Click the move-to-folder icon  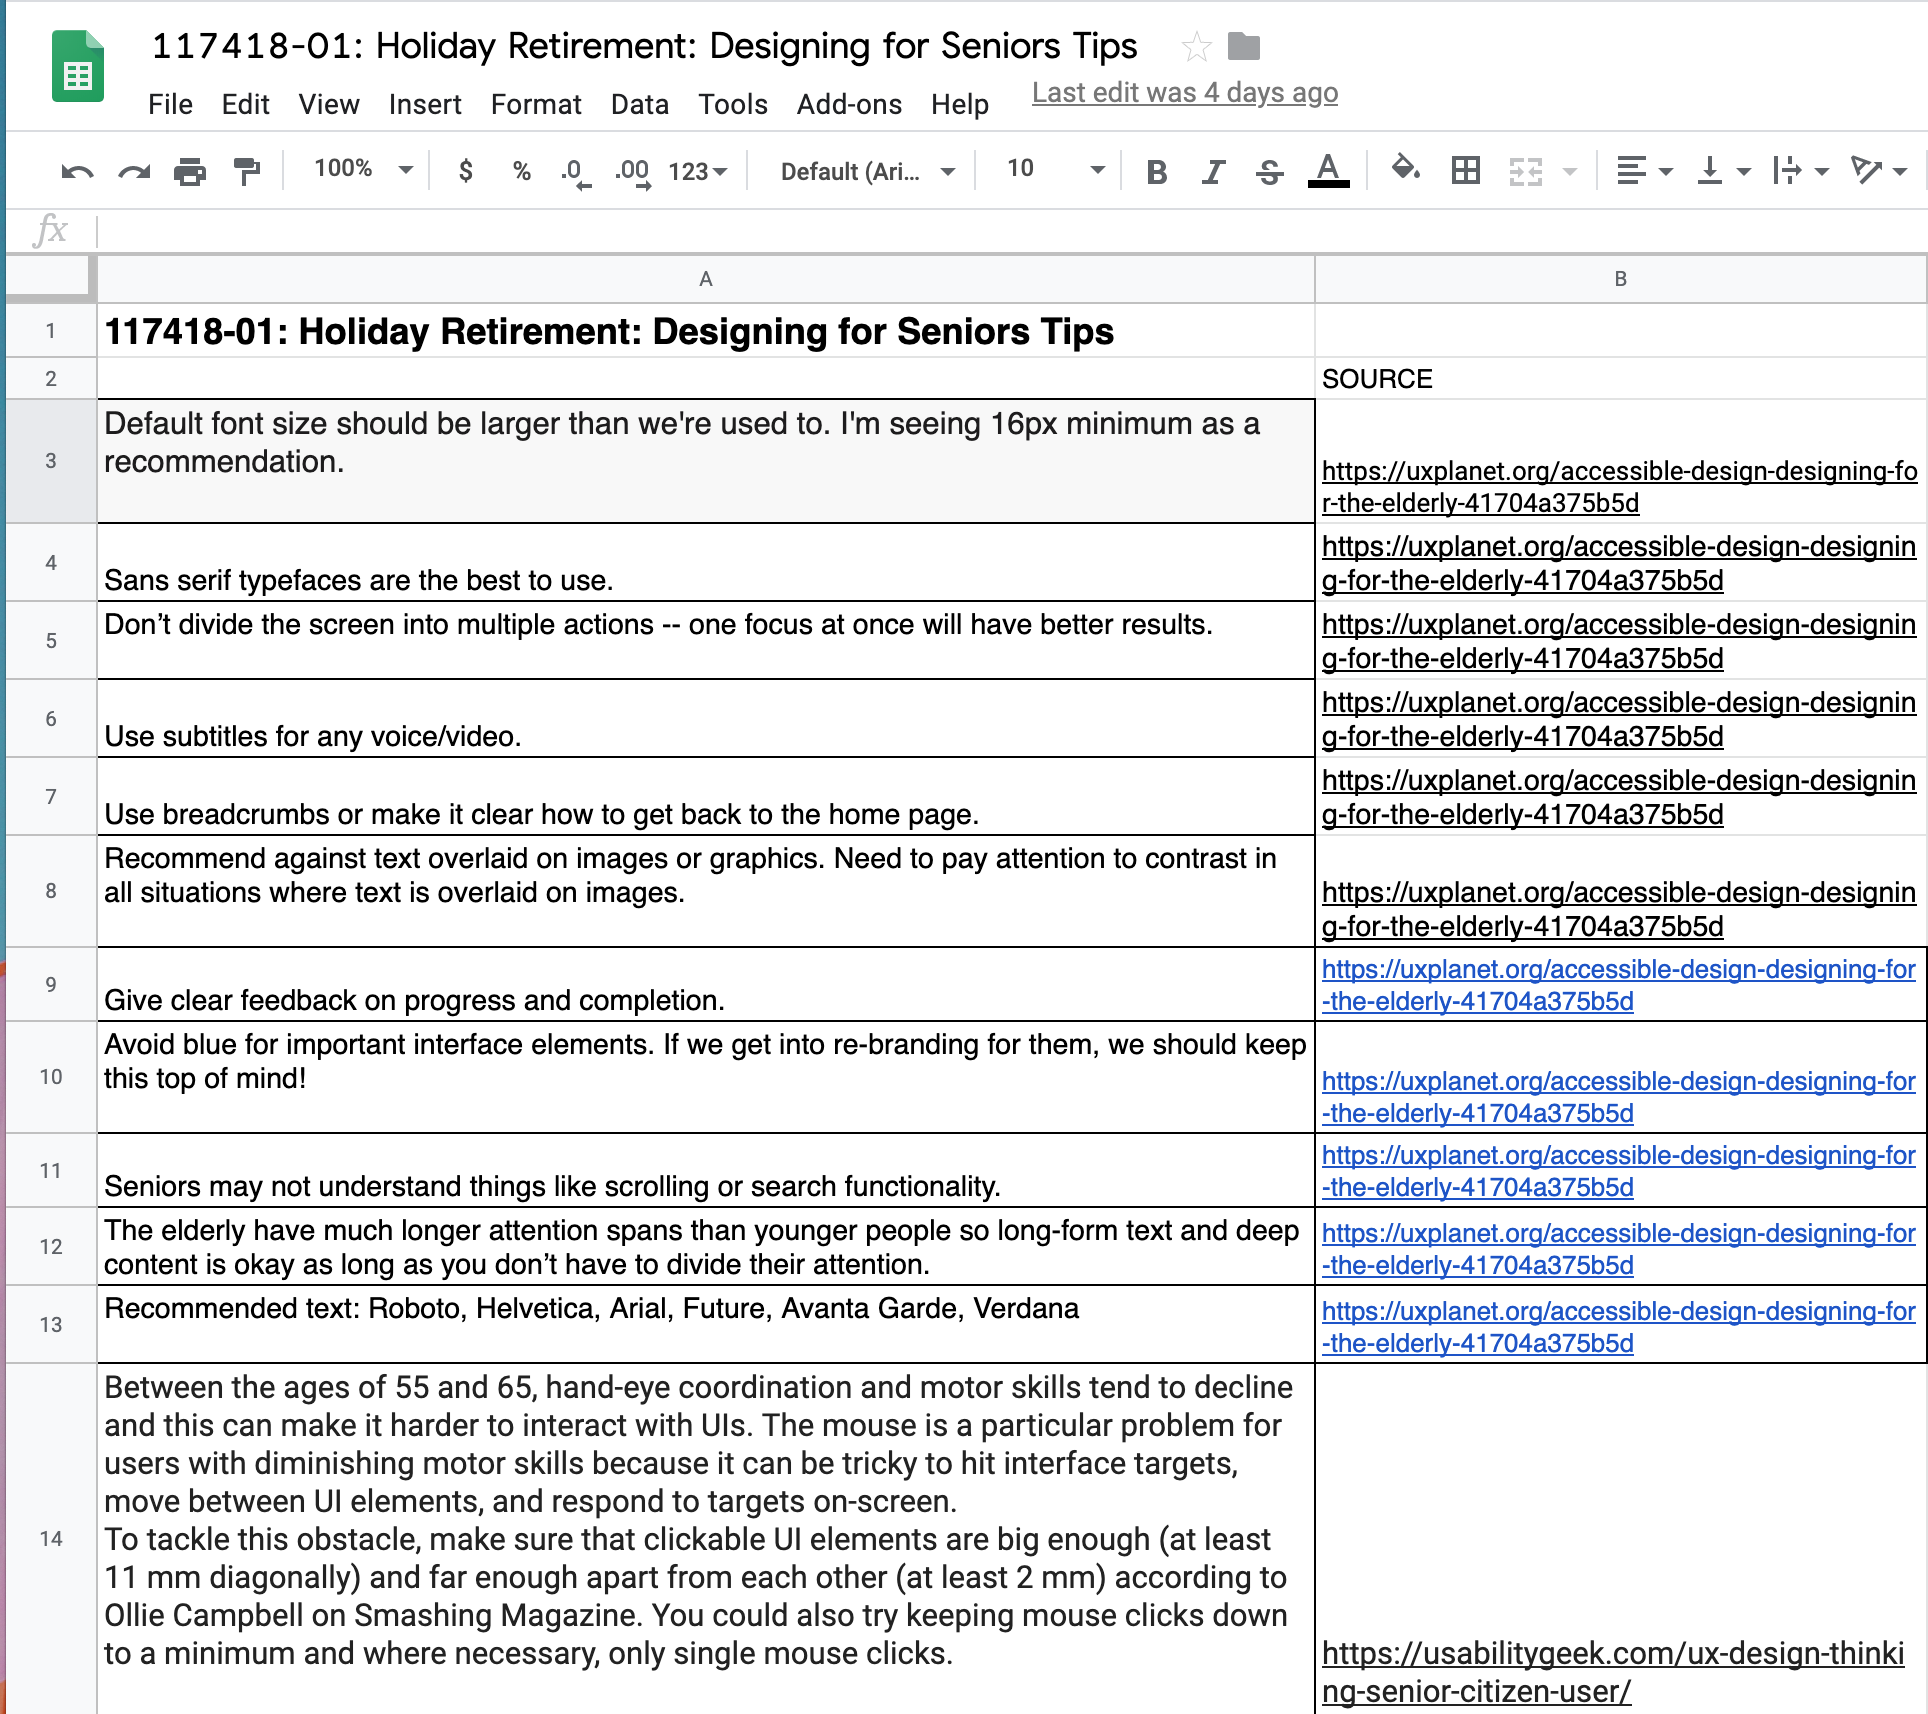(1244, 46)
